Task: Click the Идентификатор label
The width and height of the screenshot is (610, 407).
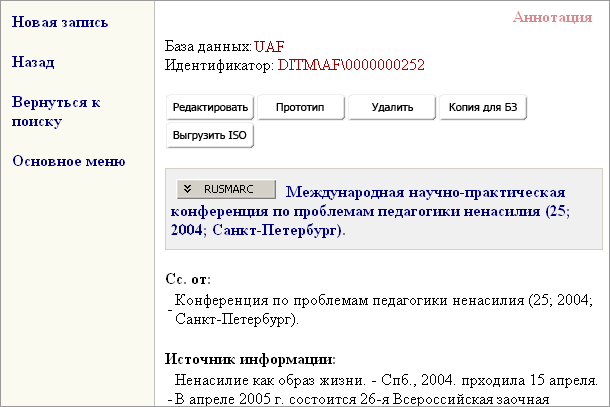Action: [x=218, y=65]
